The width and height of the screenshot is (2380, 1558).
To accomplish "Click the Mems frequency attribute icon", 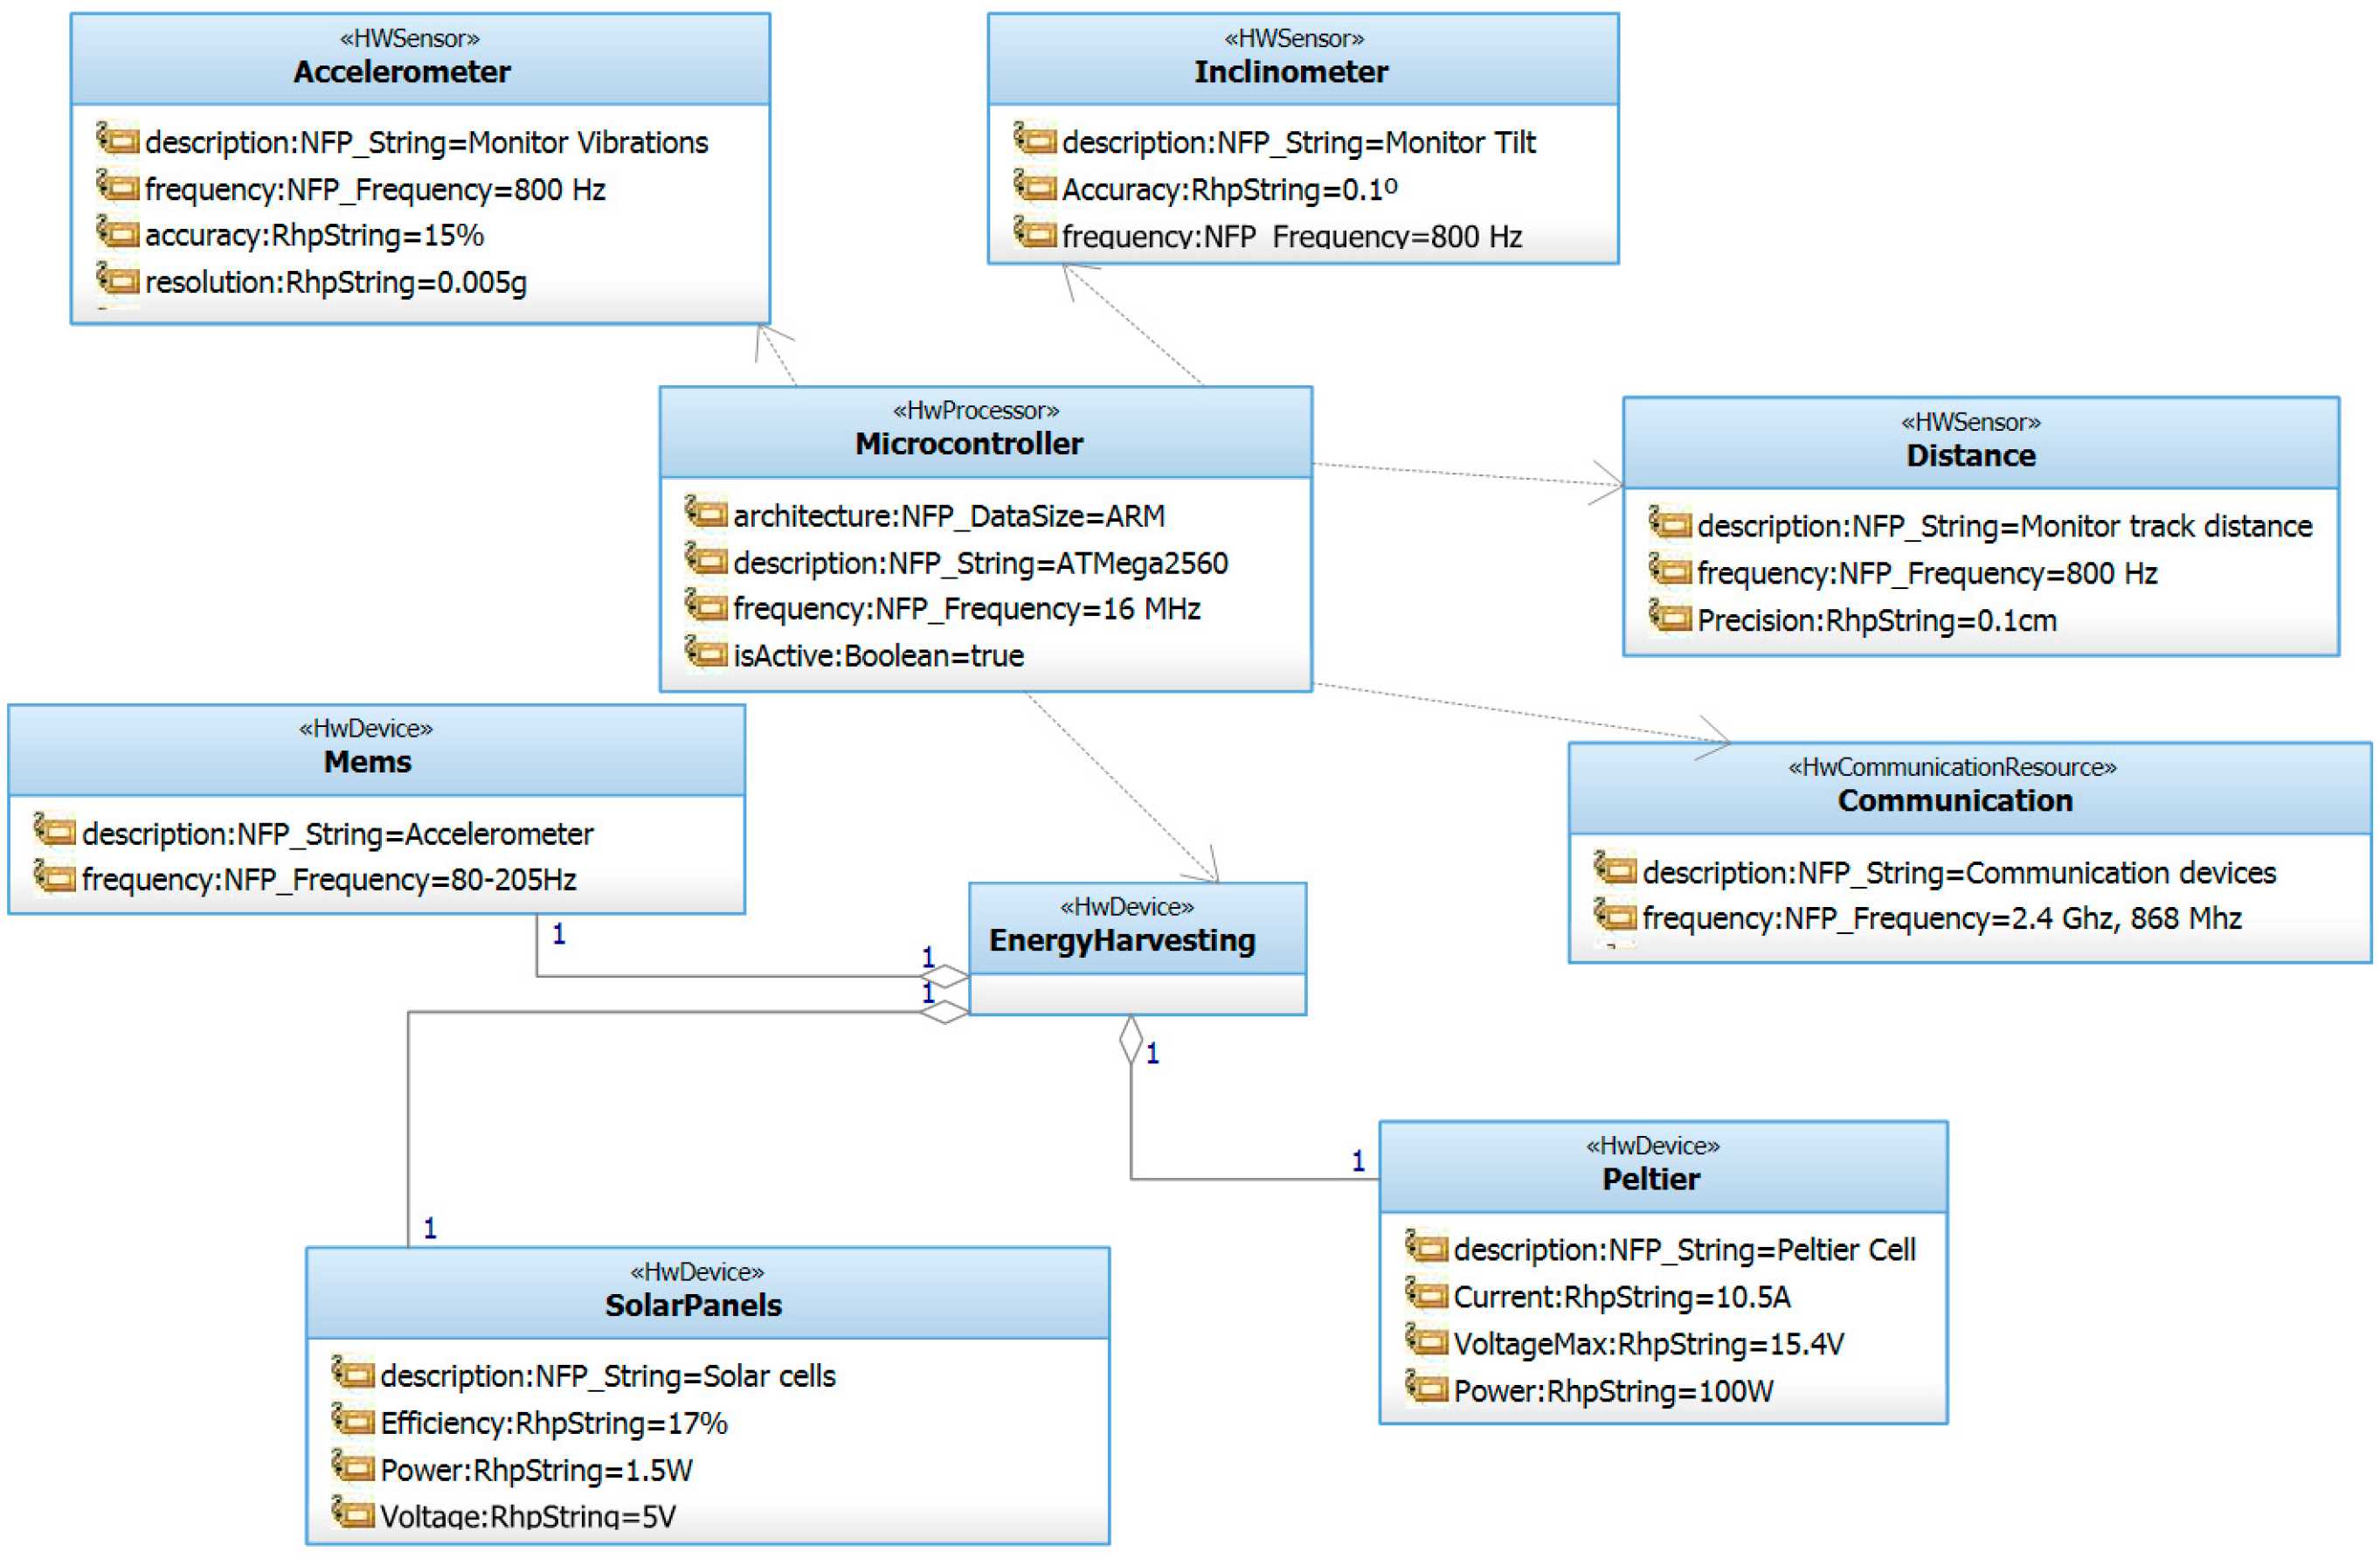I will point(55,876).
